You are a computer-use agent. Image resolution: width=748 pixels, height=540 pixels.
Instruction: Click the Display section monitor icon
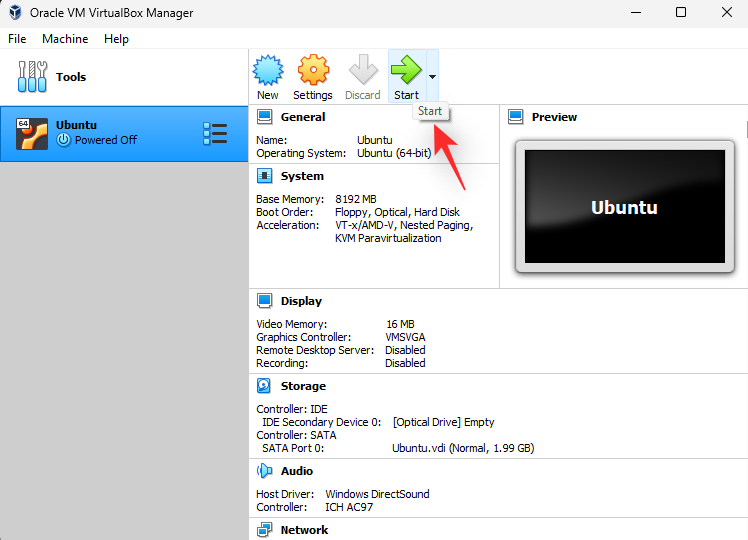(265, 301)
